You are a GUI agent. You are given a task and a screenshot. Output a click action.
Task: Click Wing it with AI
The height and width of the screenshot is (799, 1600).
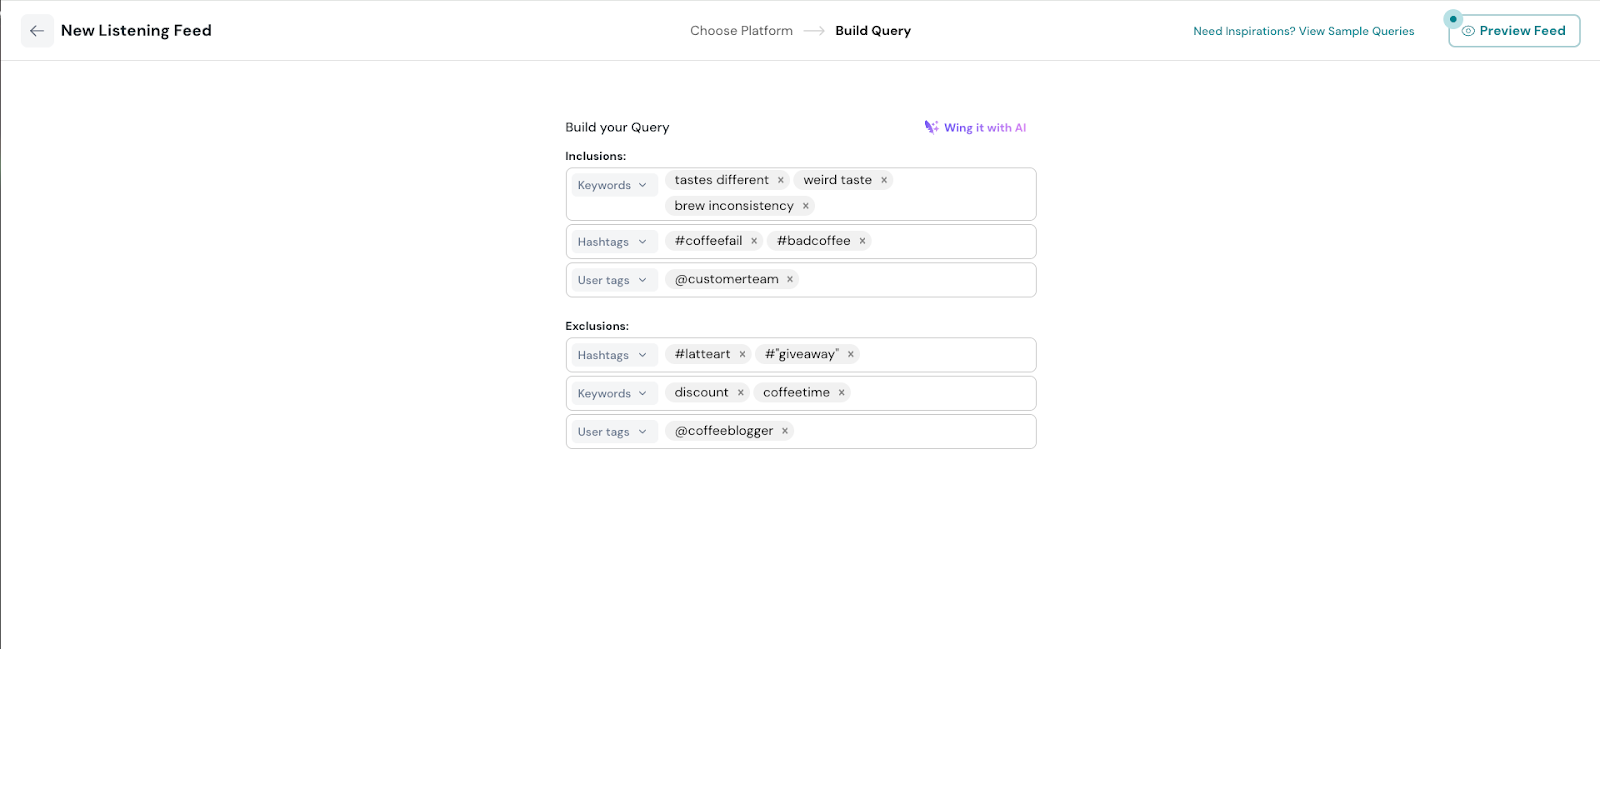[x=975, y=128]
